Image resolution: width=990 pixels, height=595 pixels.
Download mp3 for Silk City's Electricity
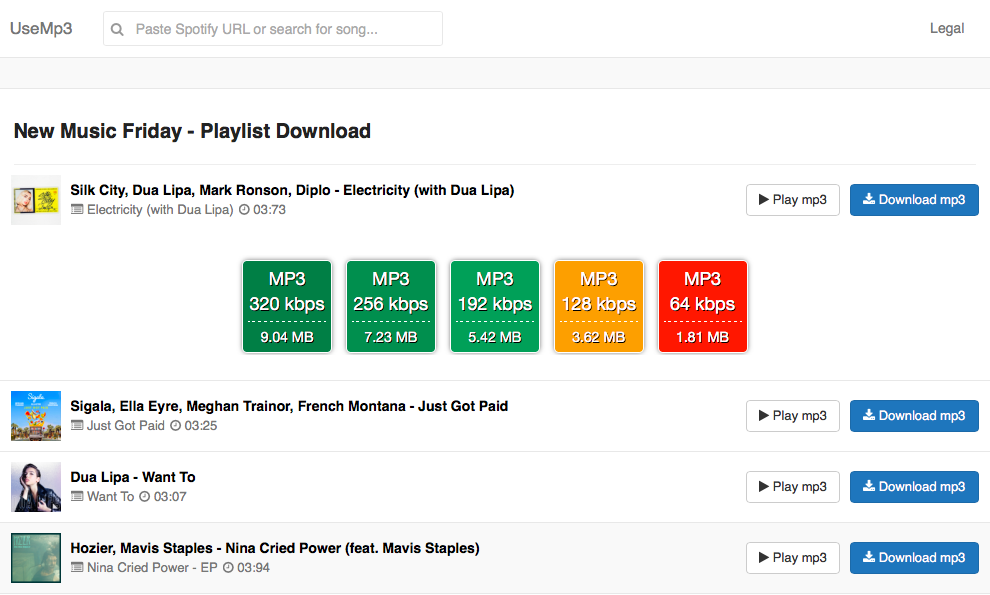click(x=914, y=200)
